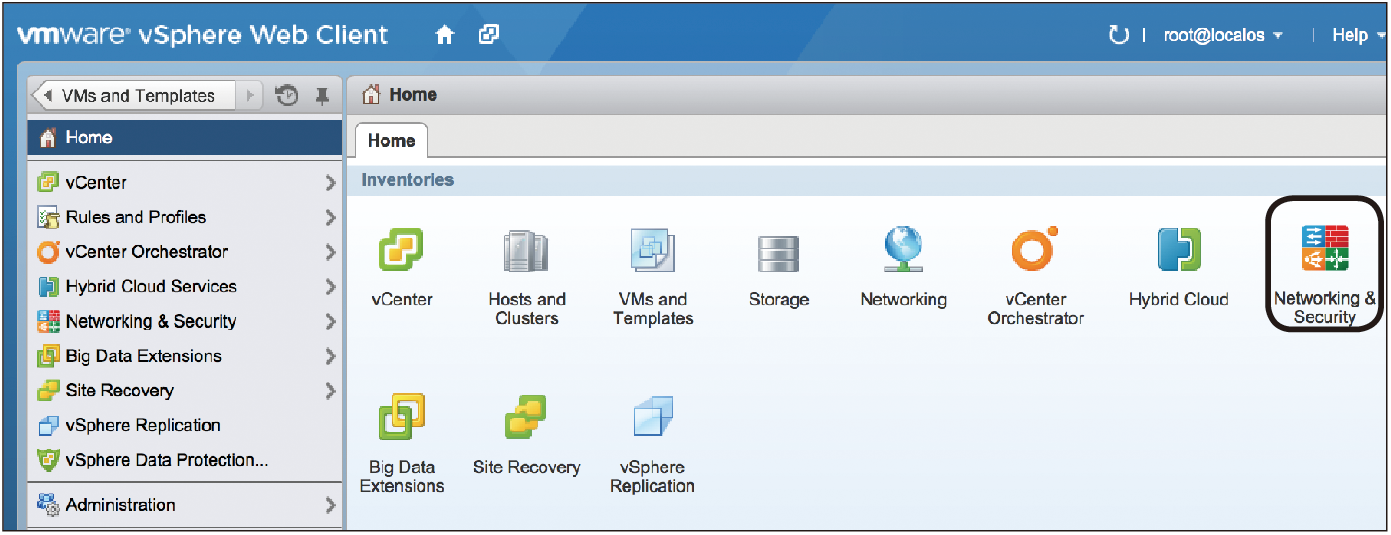Open the Hybrid Cloud inventory icon

1179,250
